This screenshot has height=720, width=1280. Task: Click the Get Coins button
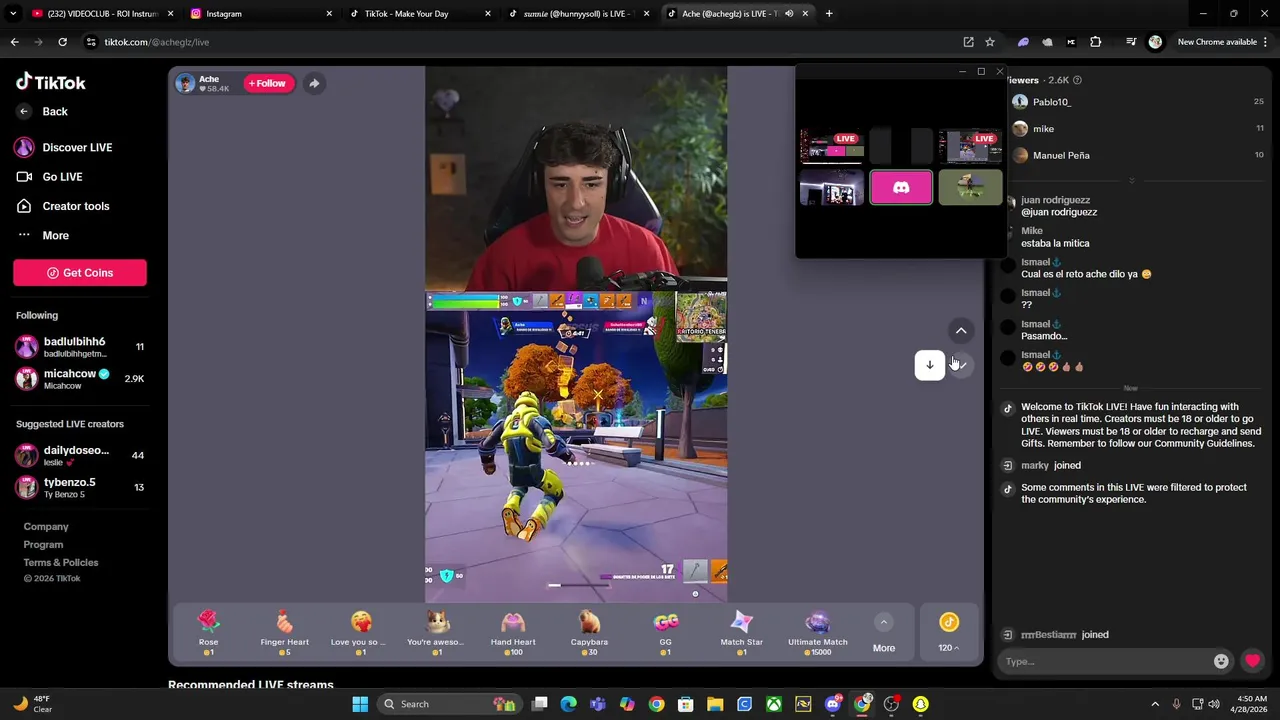click(80, 273)
